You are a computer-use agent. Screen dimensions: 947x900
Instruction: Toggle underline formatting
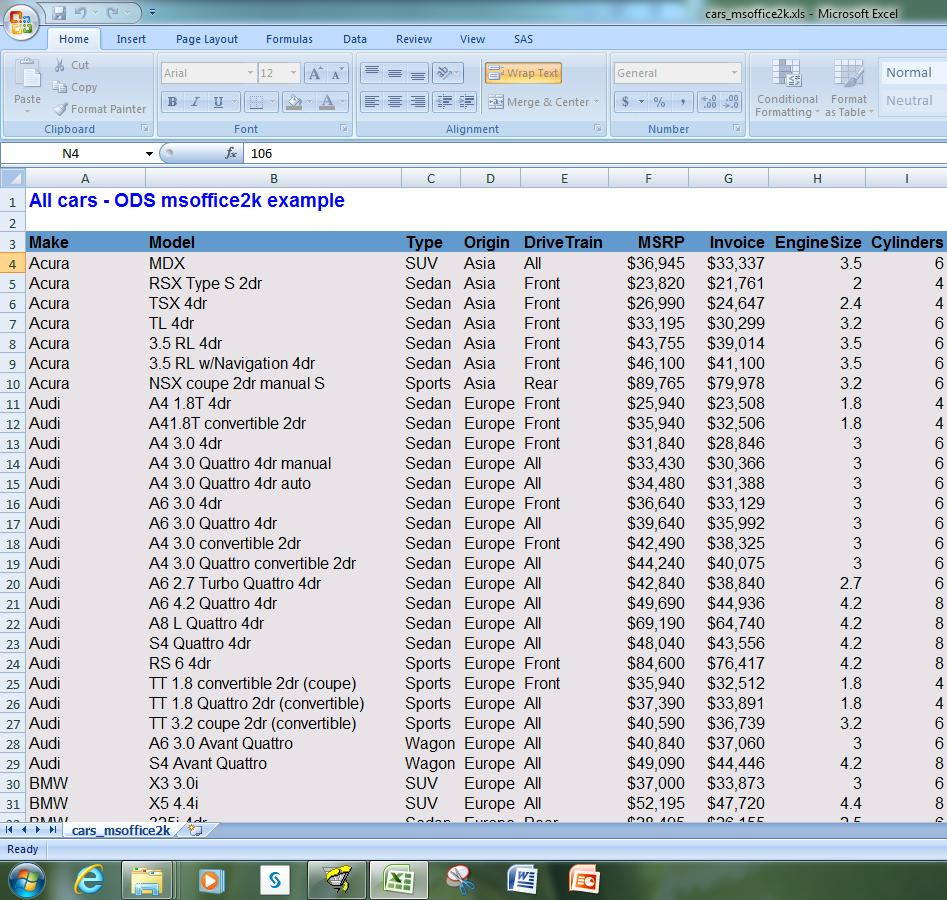pos(218,102)
